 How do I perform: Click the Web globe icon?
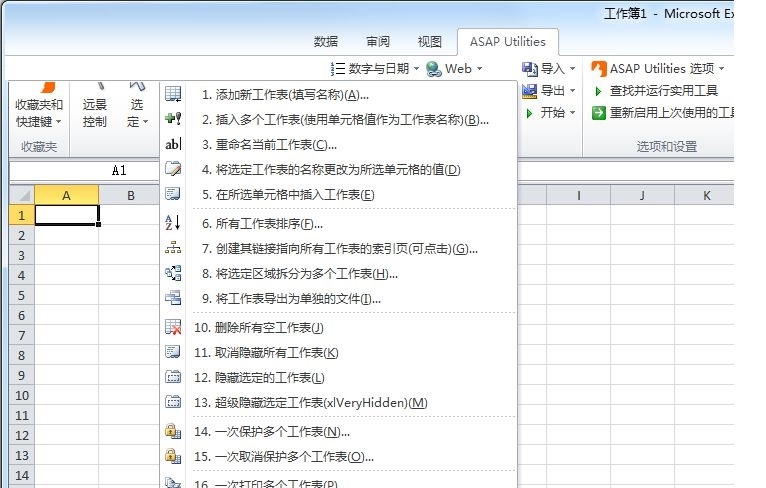pos(434,69)
